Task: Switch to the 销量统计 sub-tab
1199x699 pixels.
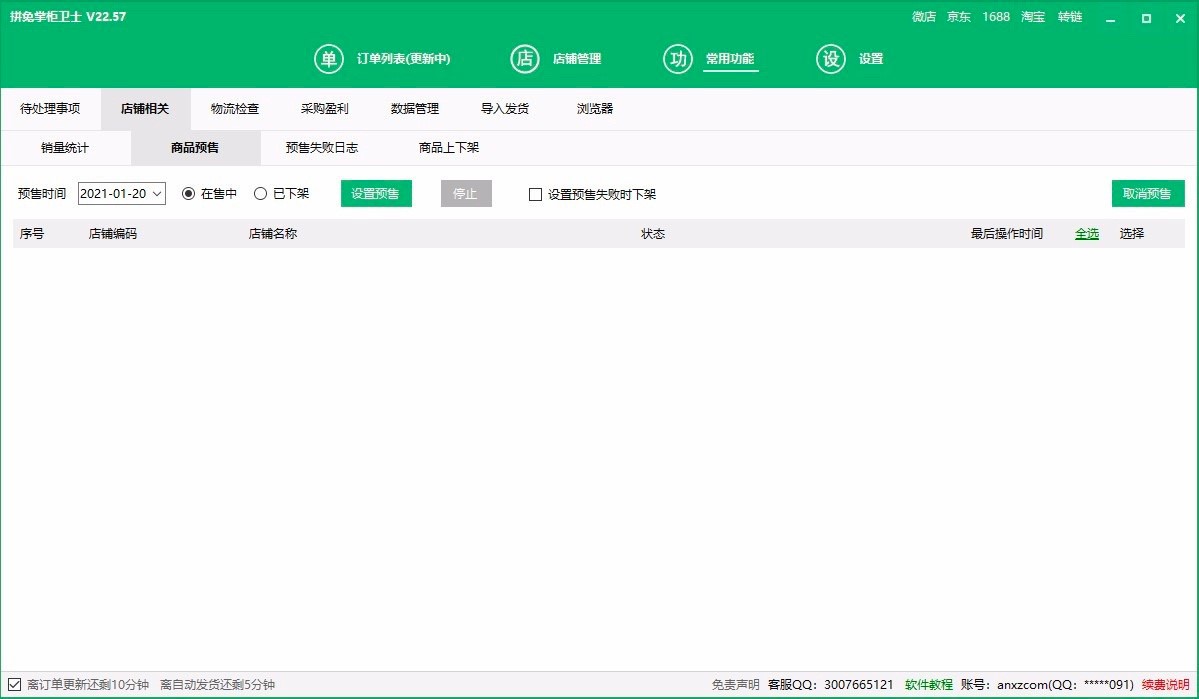Action: point(65,148)
